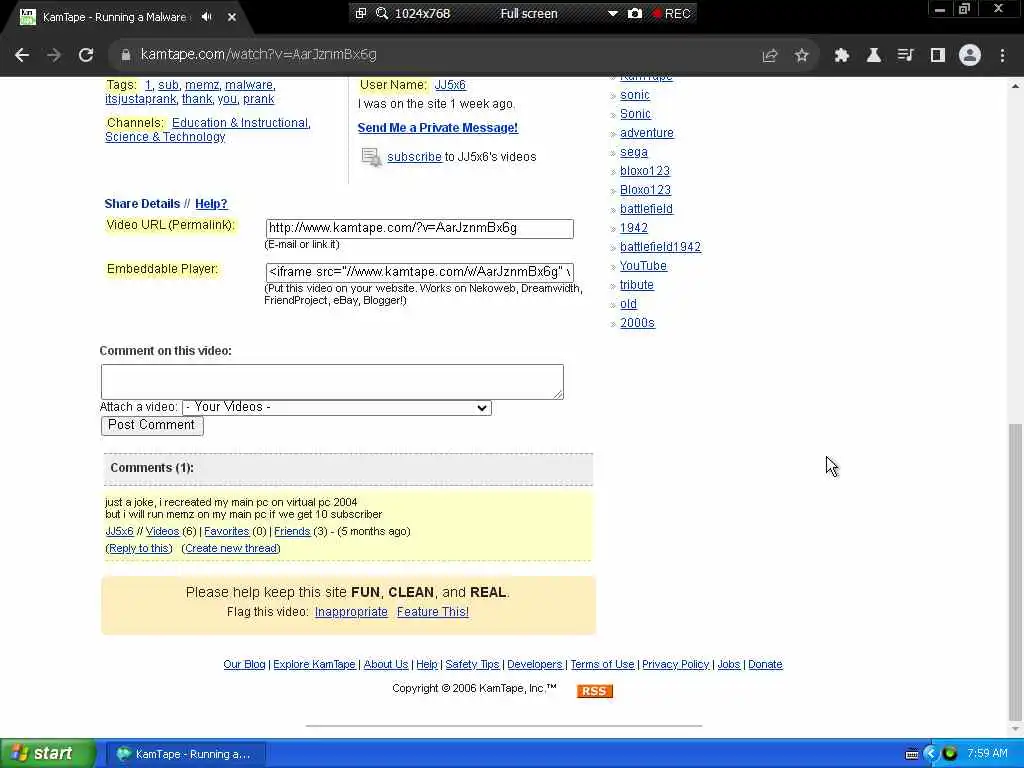The height and width of the screenshot is (768, 1024).
Task: Click the subscribe icon next to JJ5x6
Action: tap(372, 157)
